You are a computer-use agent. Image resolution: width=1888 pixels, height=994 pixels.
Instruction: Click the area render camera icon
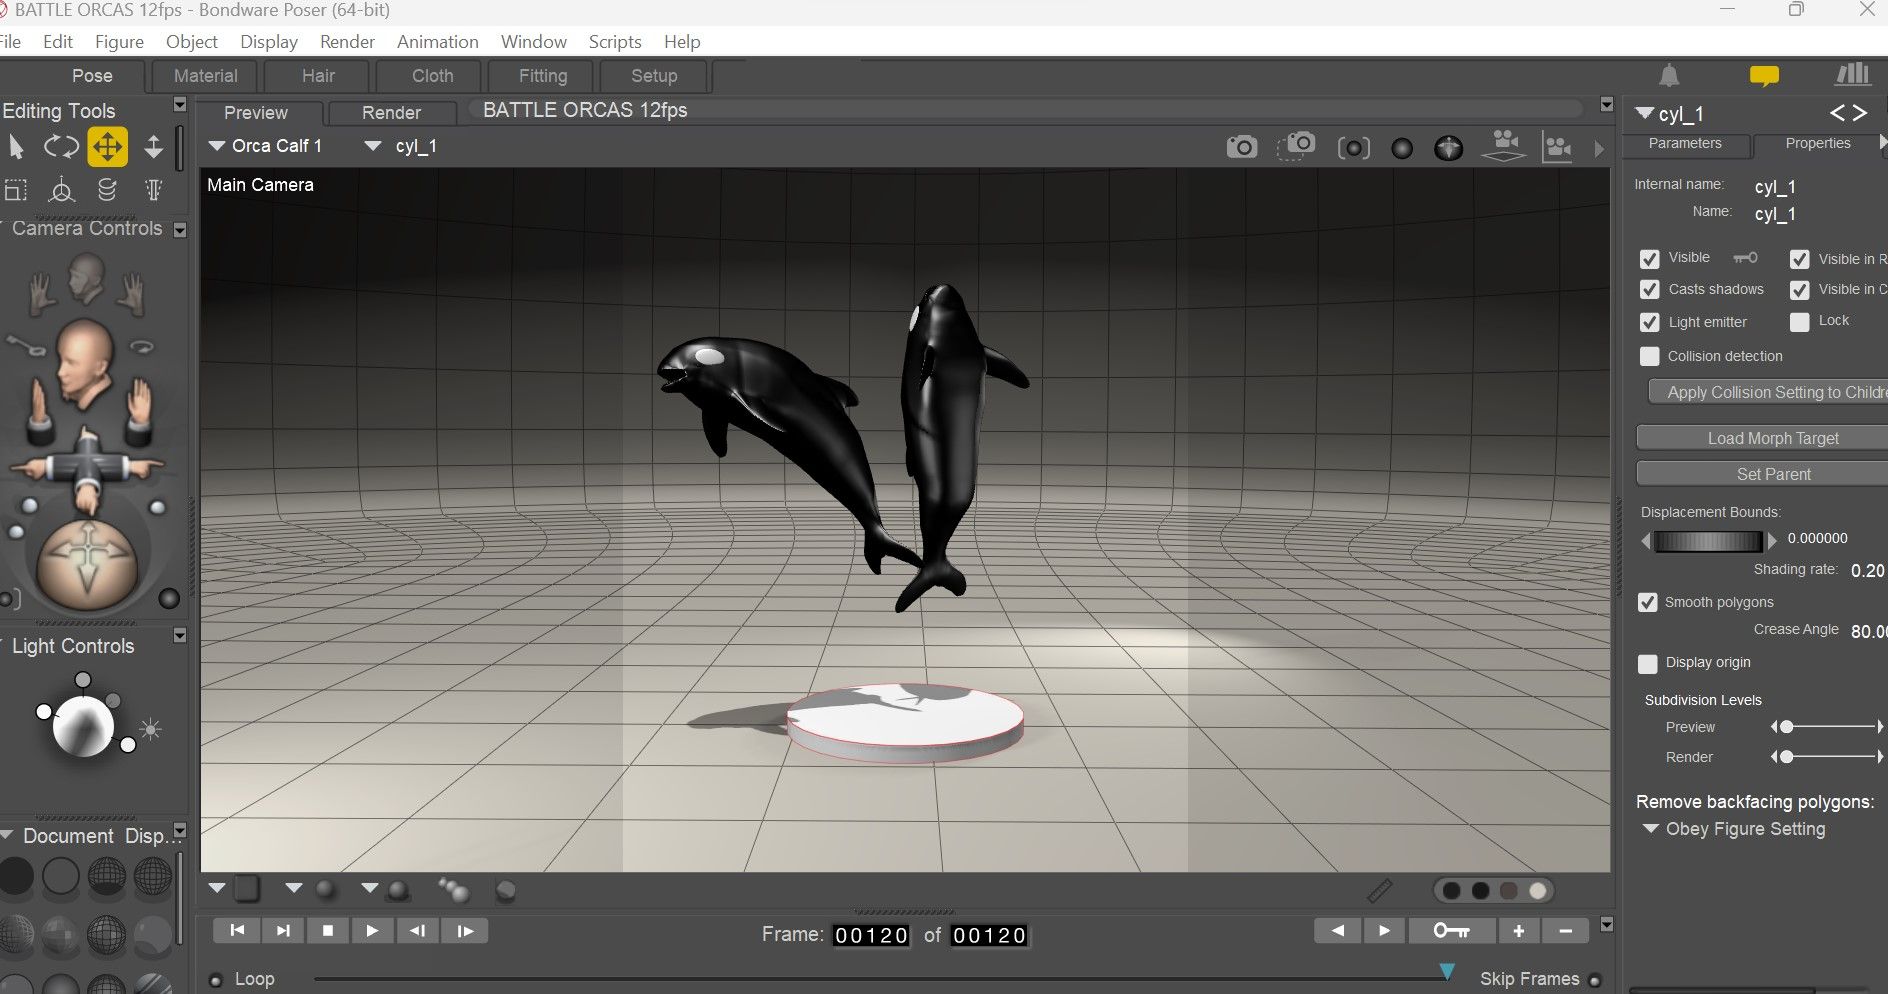click(x=1296, y=146)
